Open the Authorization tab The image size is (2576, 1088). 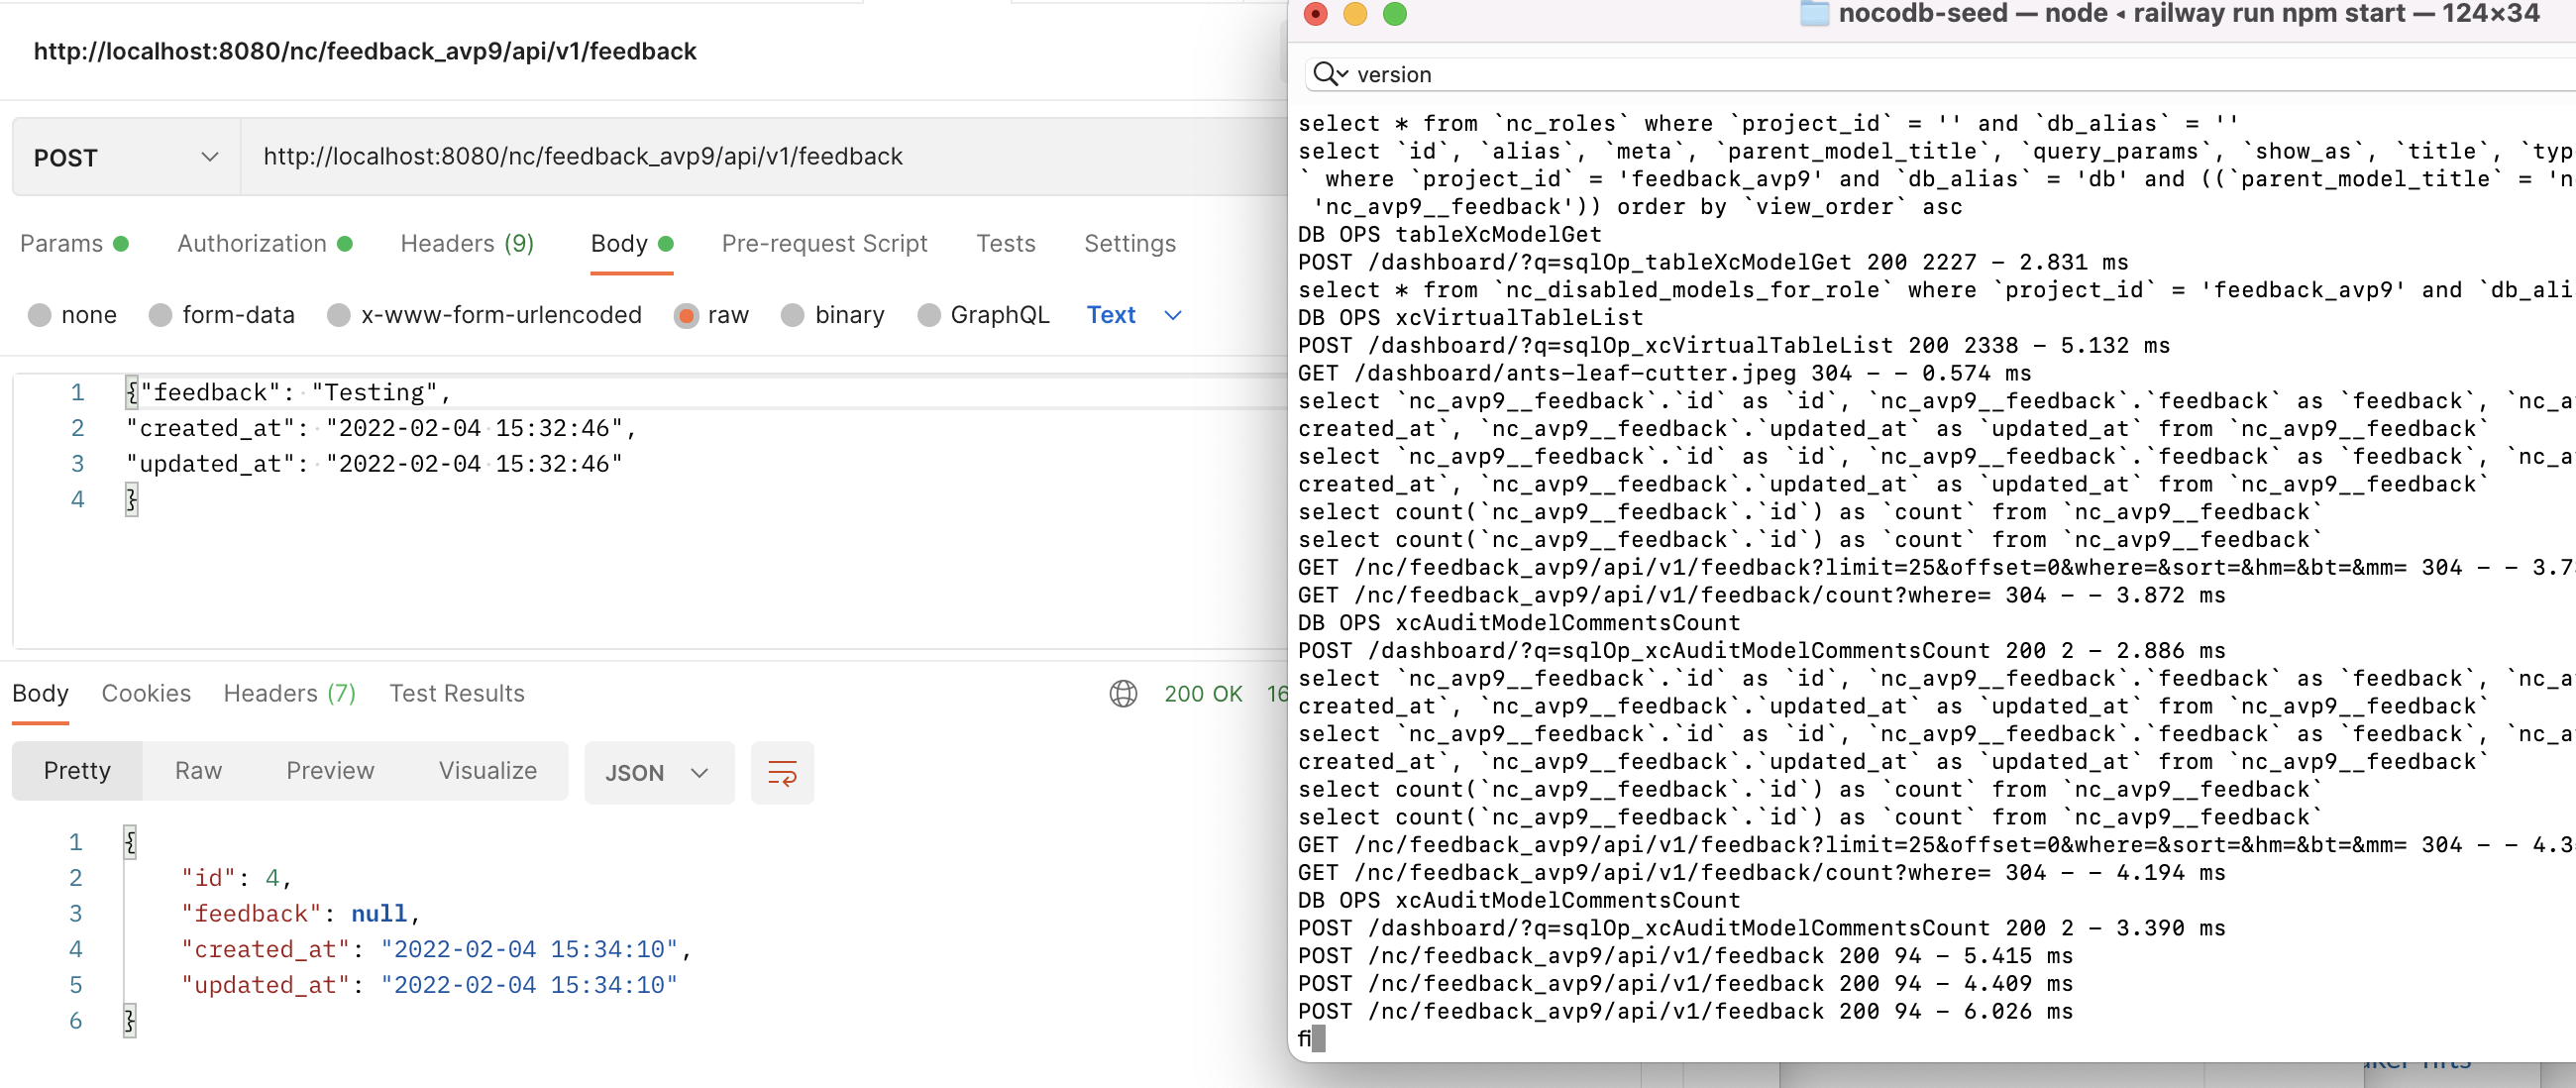pos(251,243)
